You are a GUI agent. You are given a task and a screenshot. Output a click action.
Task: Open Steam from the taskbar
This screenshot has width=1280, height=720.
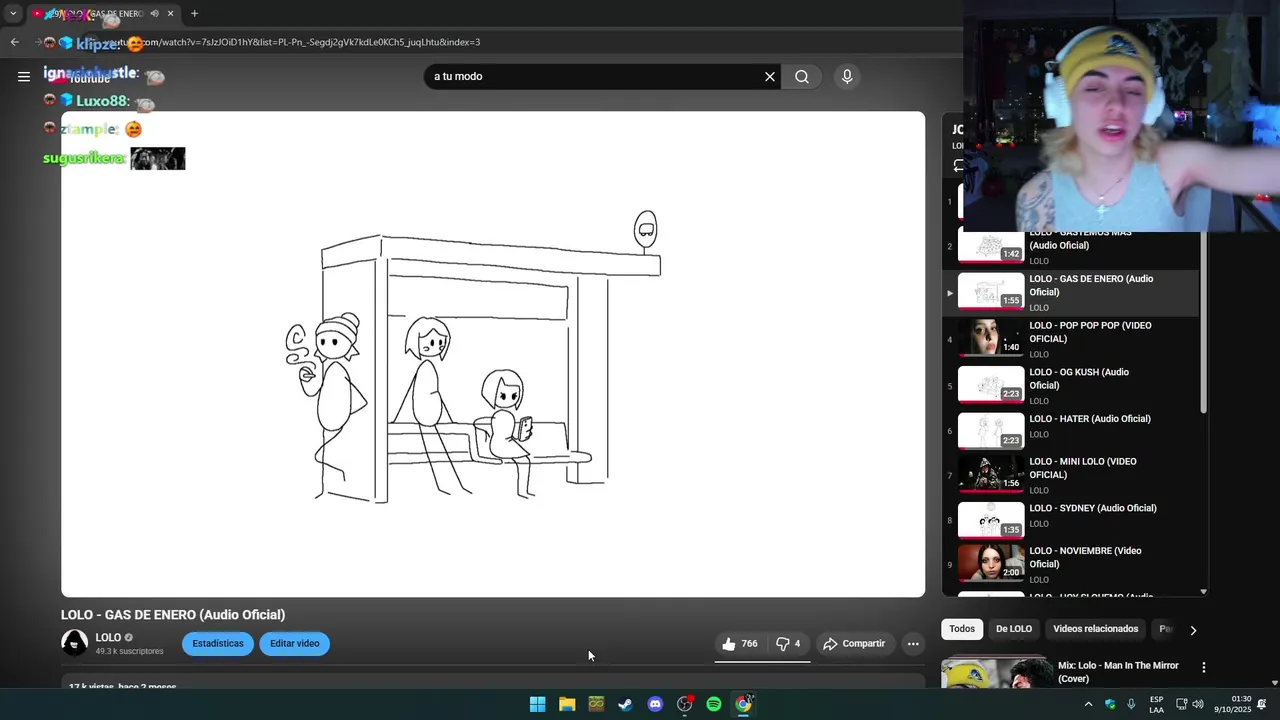click(x=625, y=704)
